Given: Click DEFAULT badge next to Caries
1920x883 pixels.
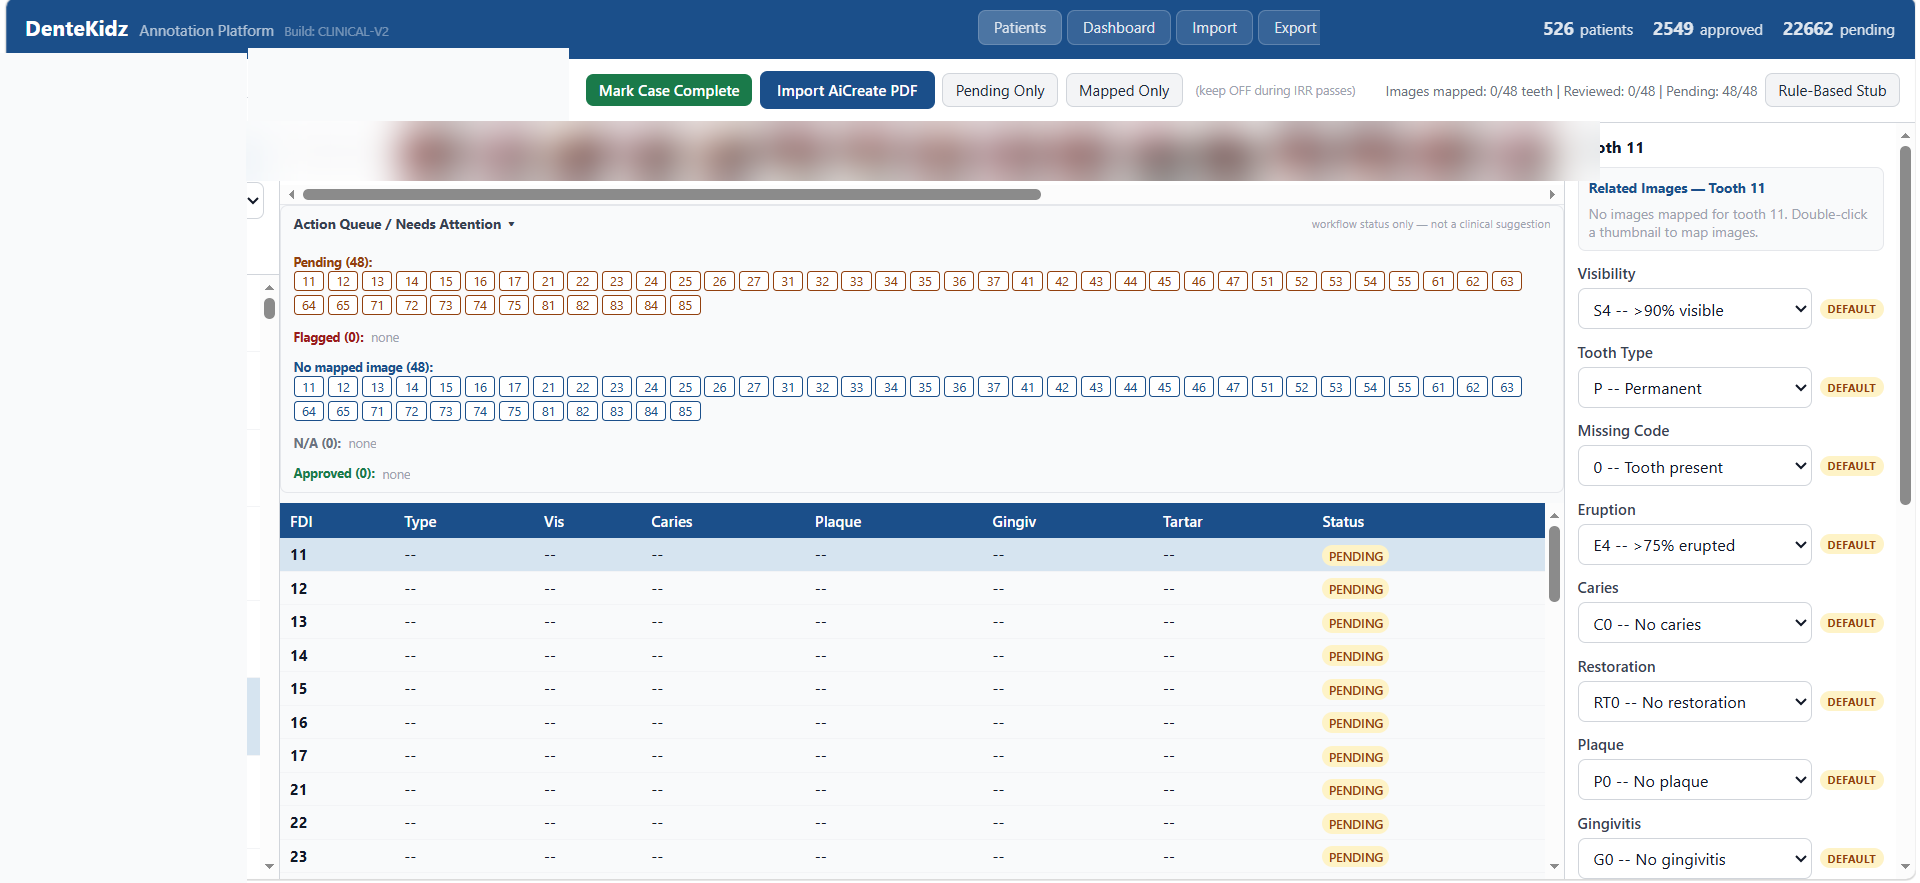Looking at the screenshot, I should point(1851,624).
